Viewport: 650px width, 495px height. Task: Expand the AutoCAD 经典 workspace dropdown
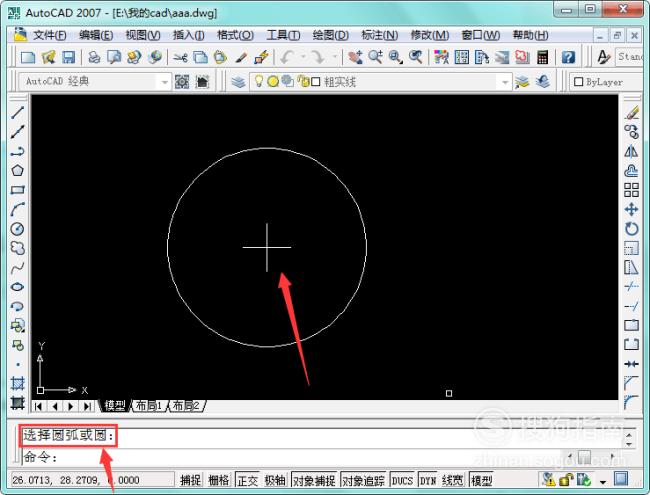click(165, 82)
